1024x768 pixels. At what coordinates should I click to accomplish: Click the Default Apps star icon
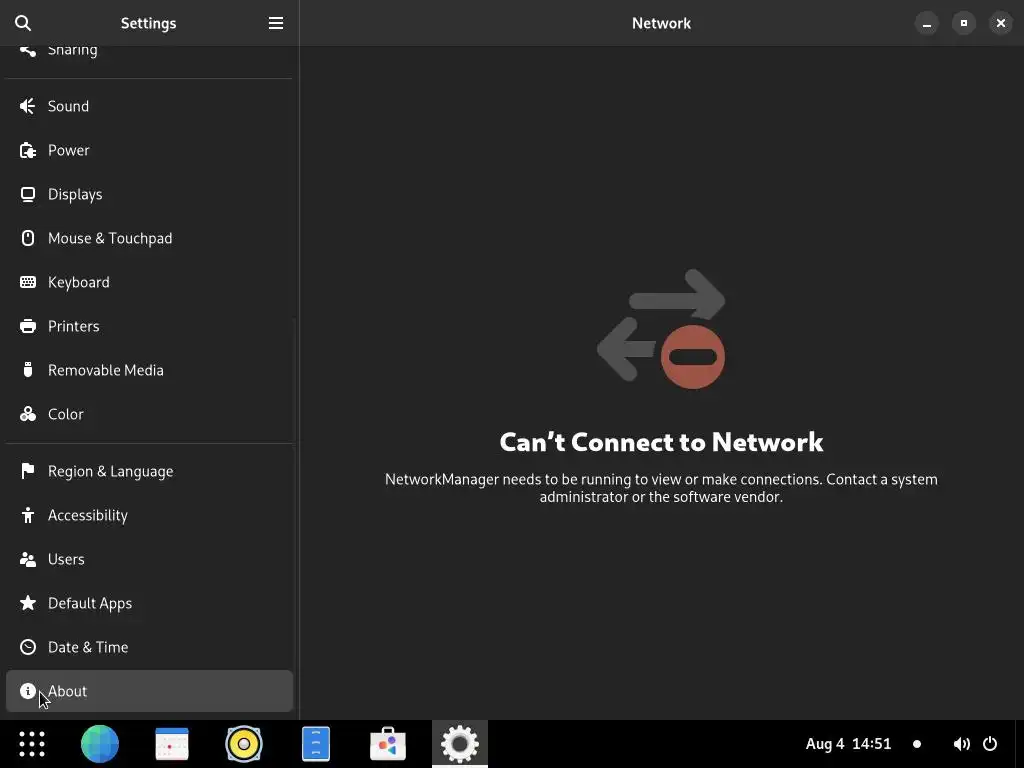[x=27, y=603]
